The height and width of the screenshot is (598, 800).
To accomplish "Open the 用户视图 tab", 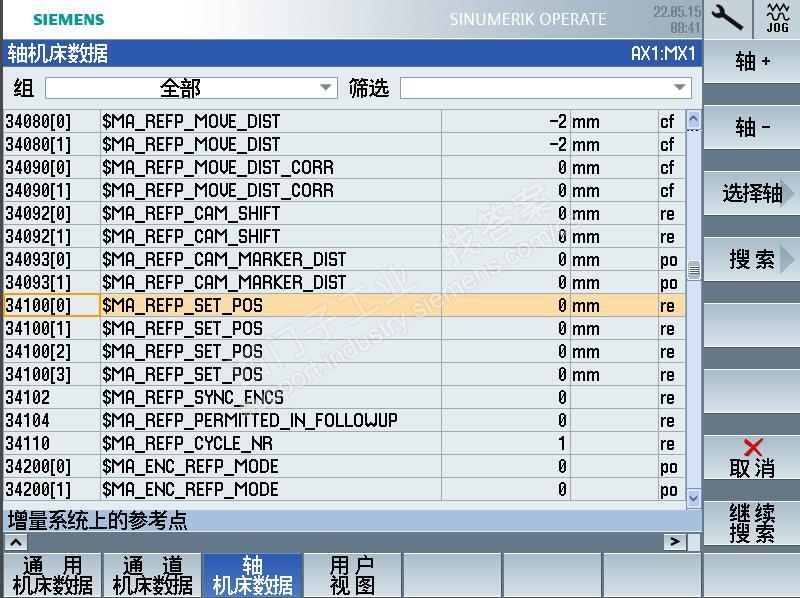I will (x=352, y=576).
